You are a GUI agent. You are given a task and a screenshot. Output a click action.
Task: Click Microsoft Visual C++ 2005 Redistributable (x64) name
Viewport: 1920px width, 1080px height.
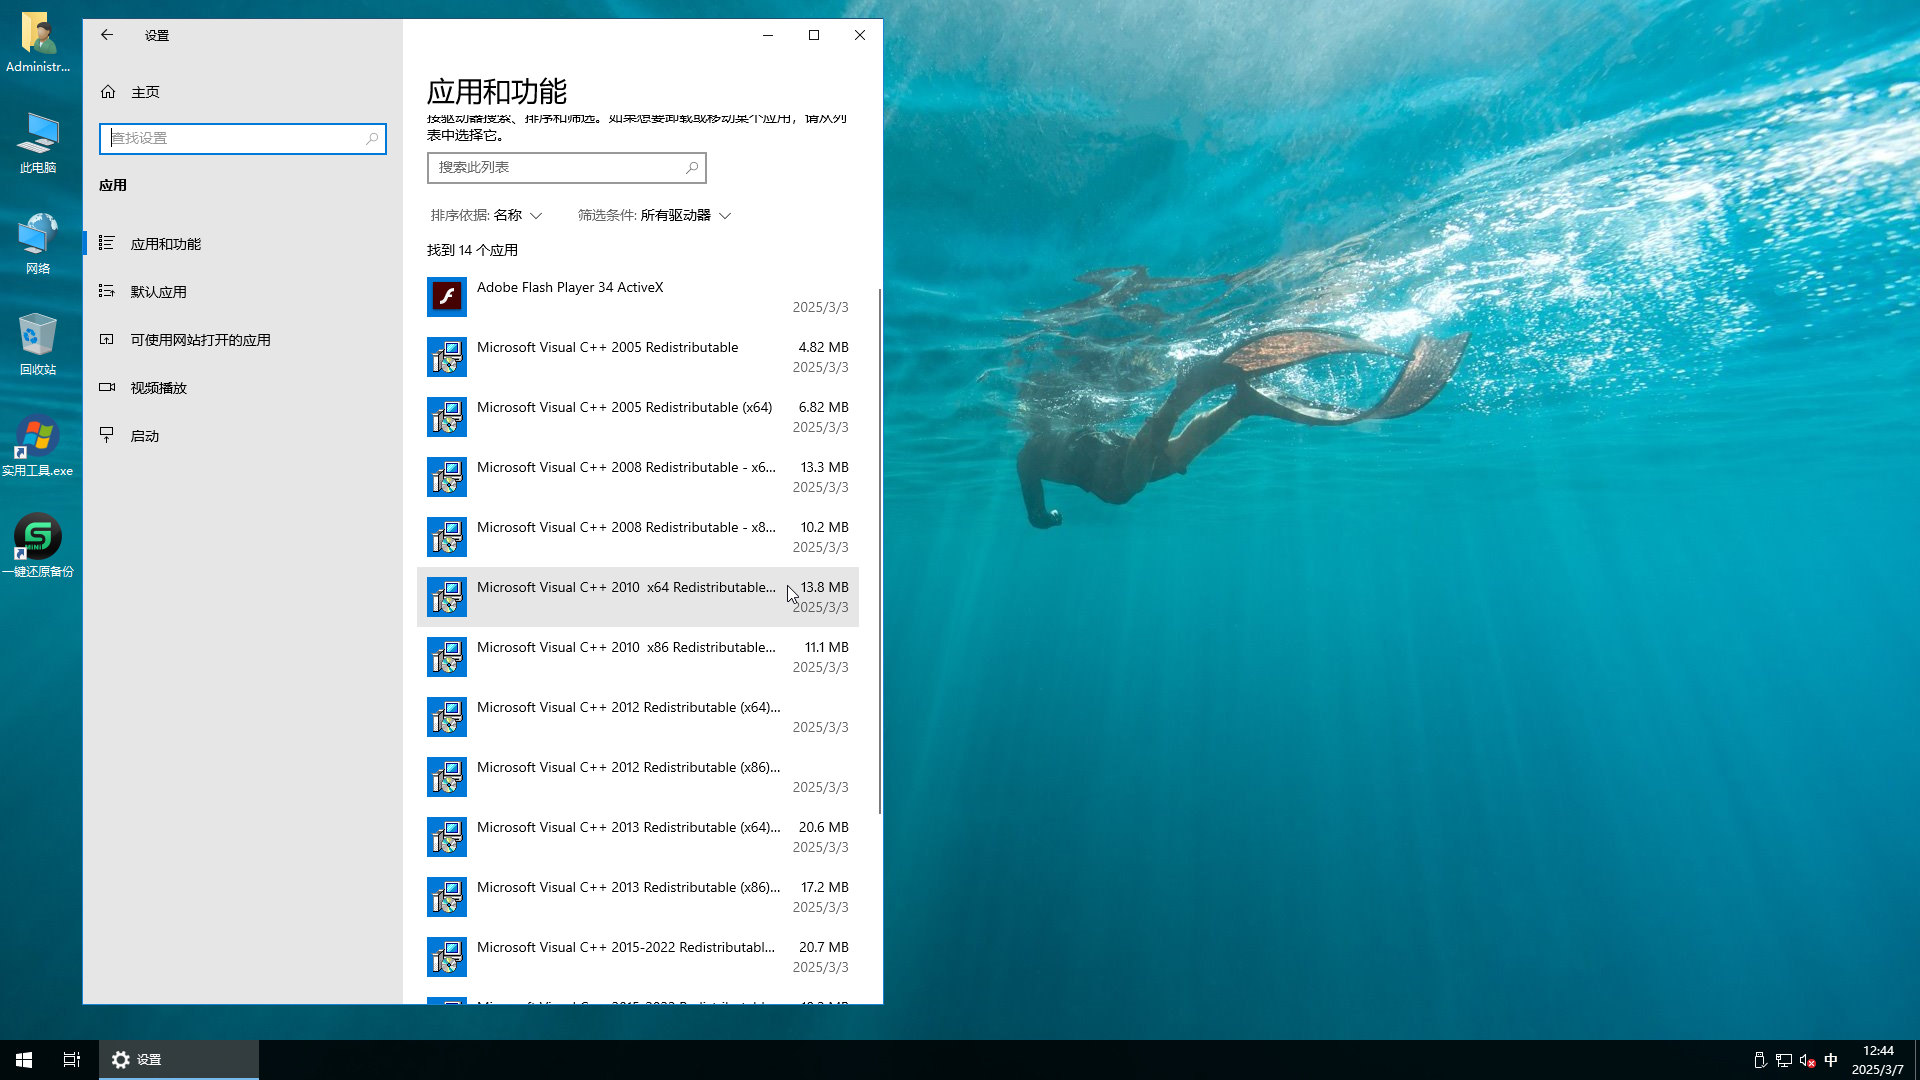tap(624, 407)
